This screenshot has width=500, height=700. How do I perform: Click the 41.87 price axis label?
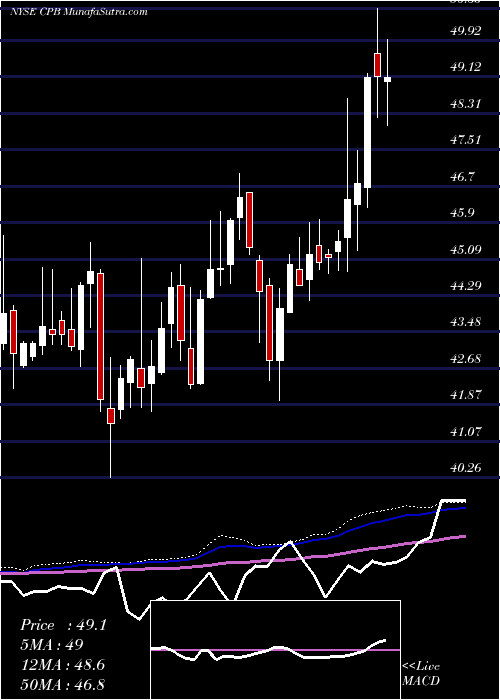466,395
